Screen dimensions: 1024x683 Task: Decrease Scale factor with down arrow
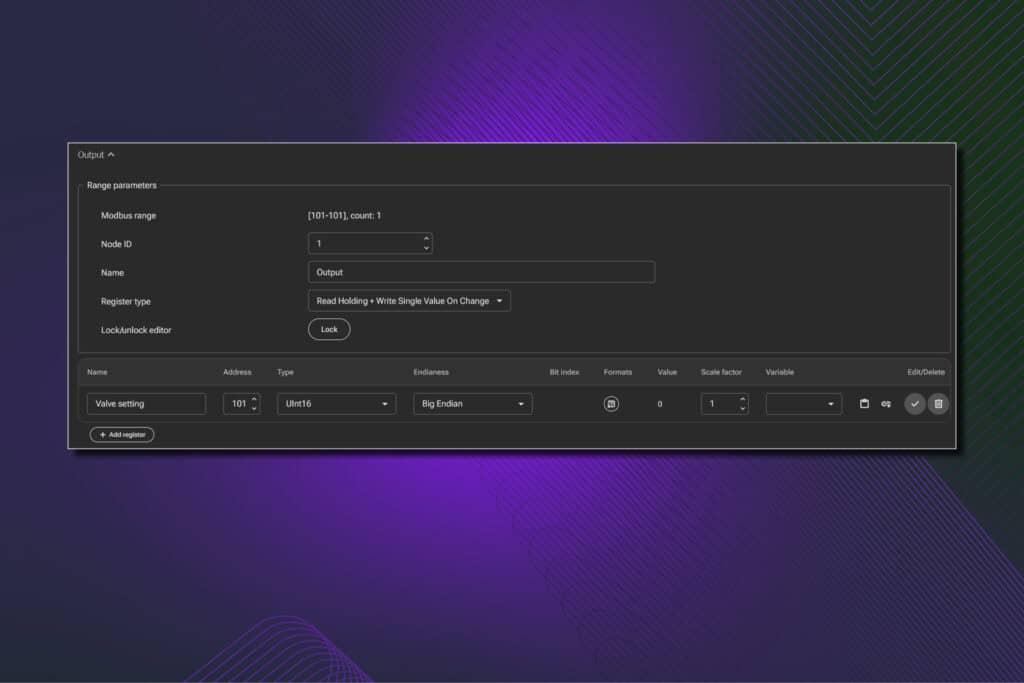(742, 408)
